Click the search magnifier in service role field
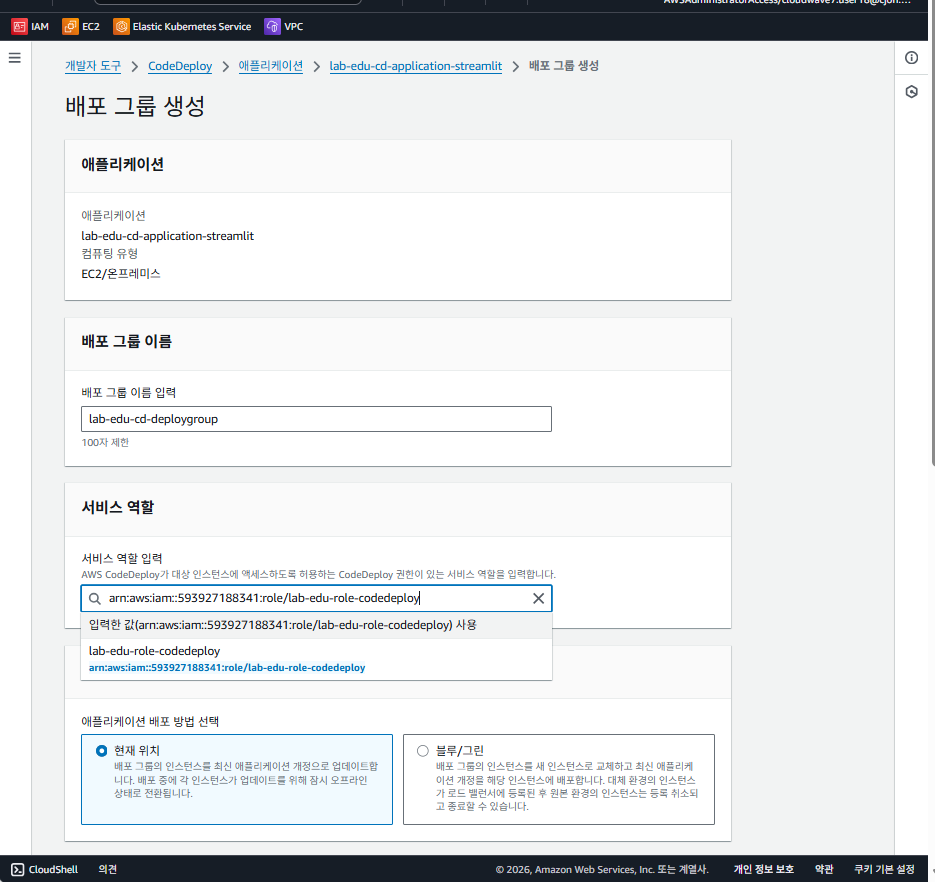Image resolution: width=935 pixels, height=882 pixels. pyautogui.click(x=95, y=599)
